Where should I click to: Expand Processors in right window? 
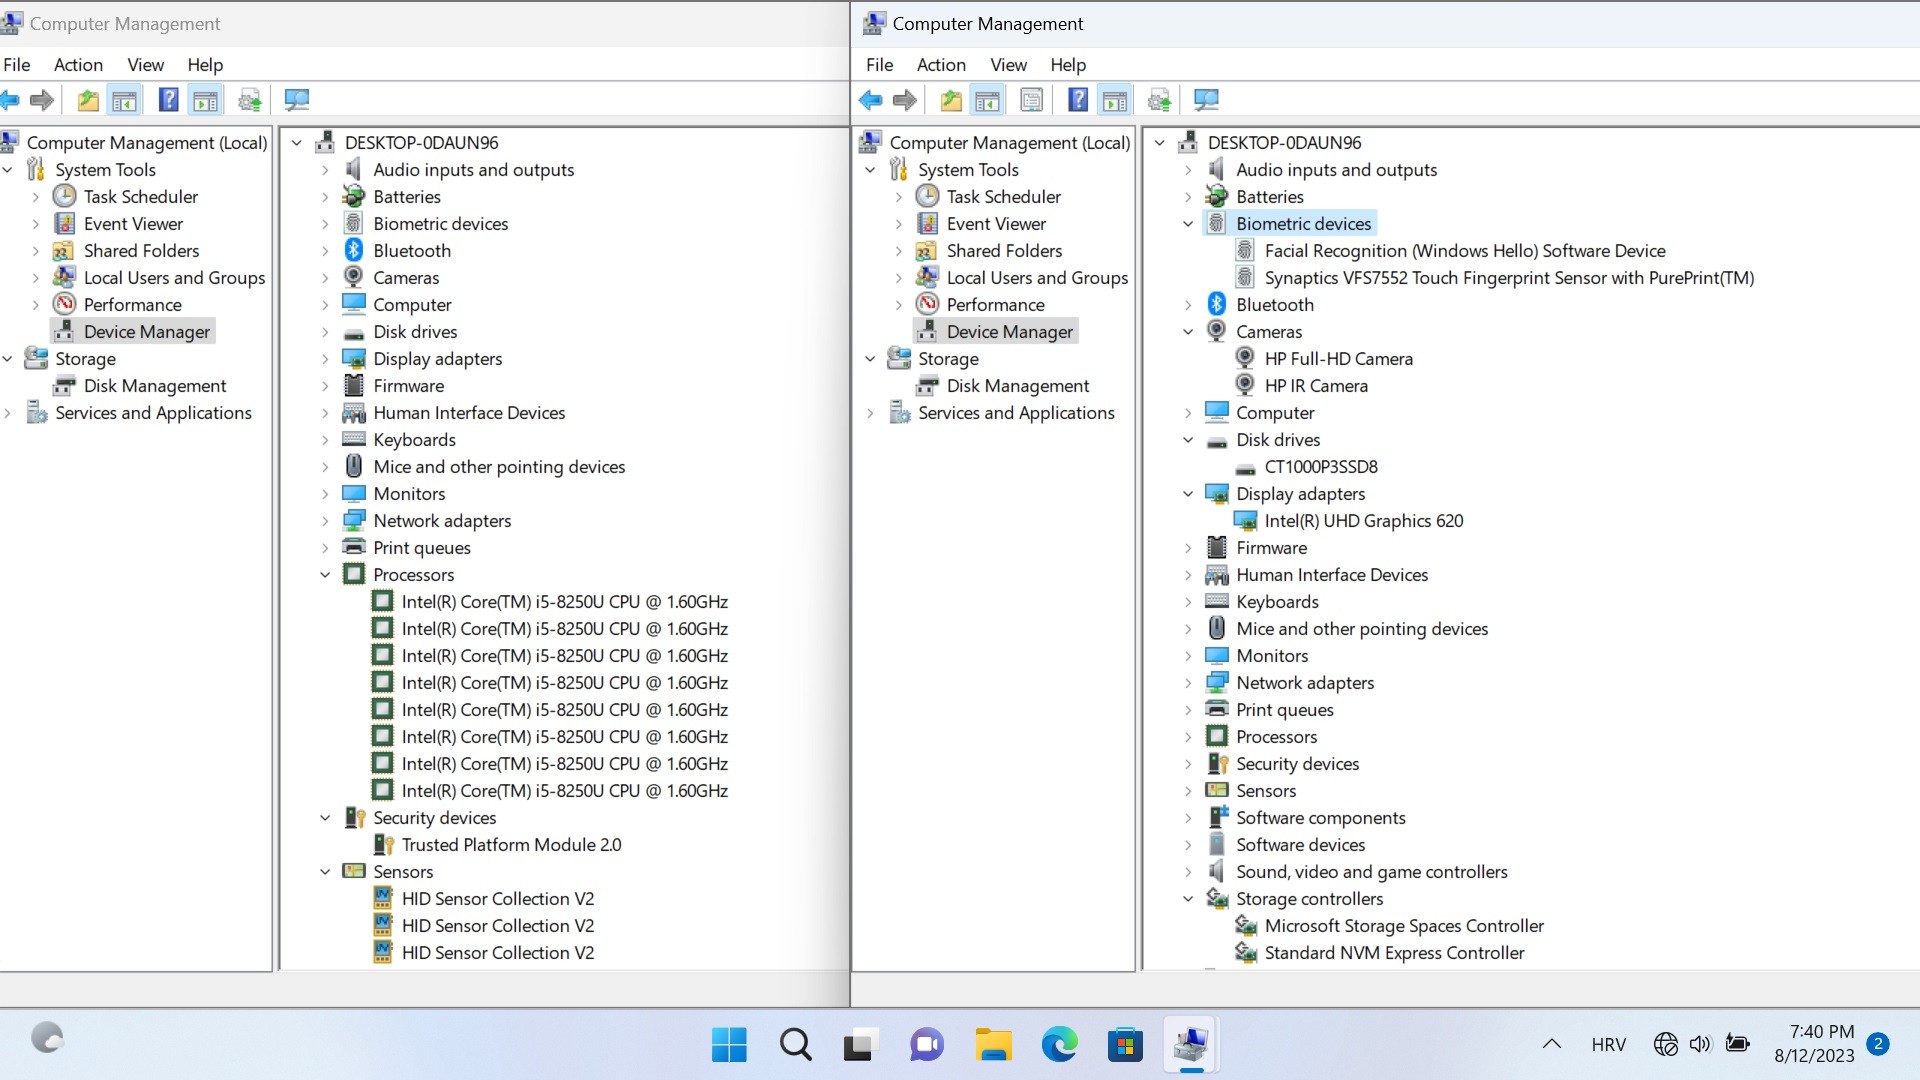pyautogui.click(x=1188, y=737)
